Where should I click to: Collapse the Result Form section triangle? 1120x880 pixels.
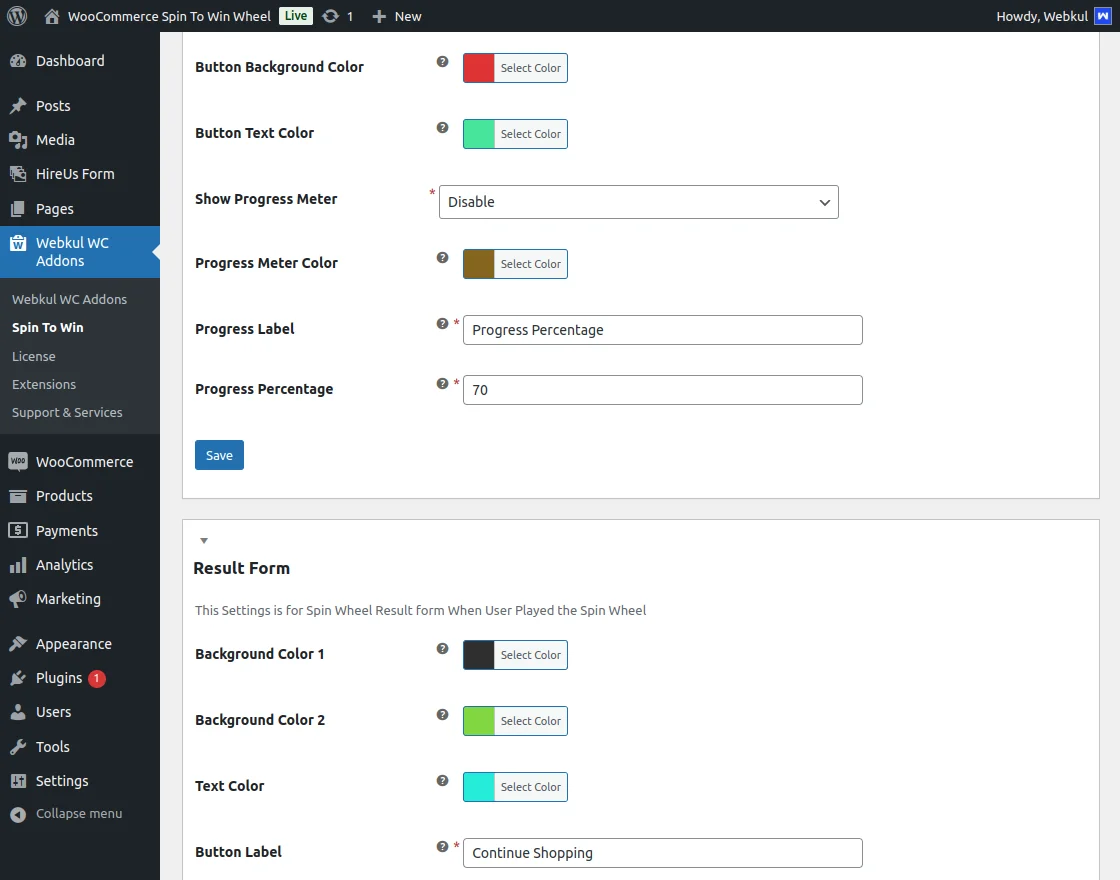[204, 541]
